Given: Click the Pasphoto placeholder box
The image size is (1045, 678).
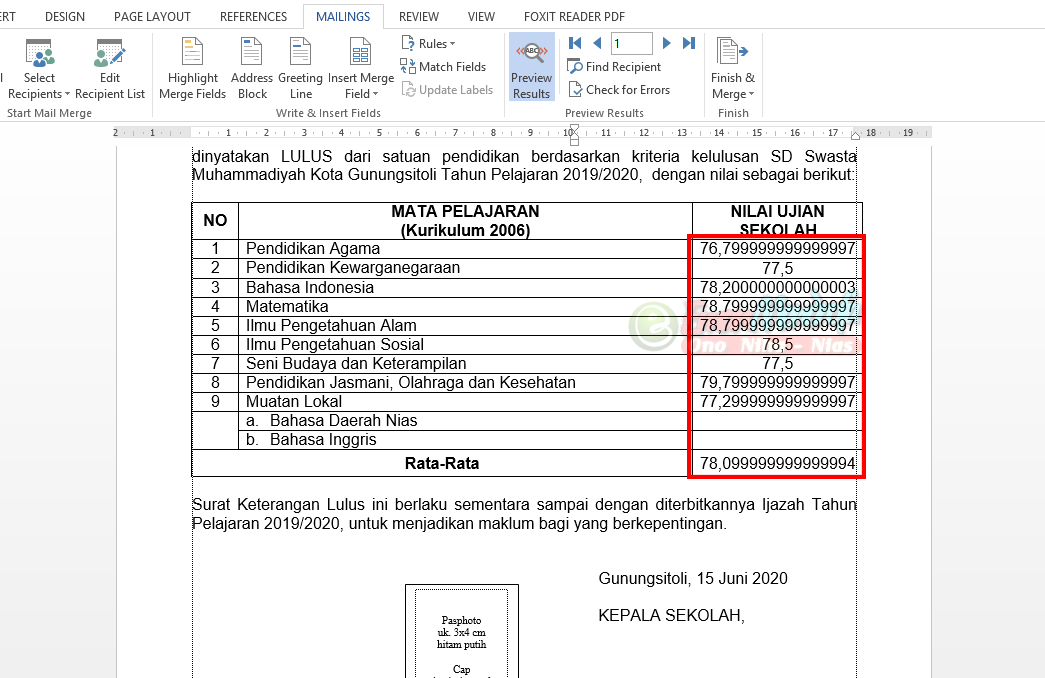Looking at the screenshot, I should (462, 631).
